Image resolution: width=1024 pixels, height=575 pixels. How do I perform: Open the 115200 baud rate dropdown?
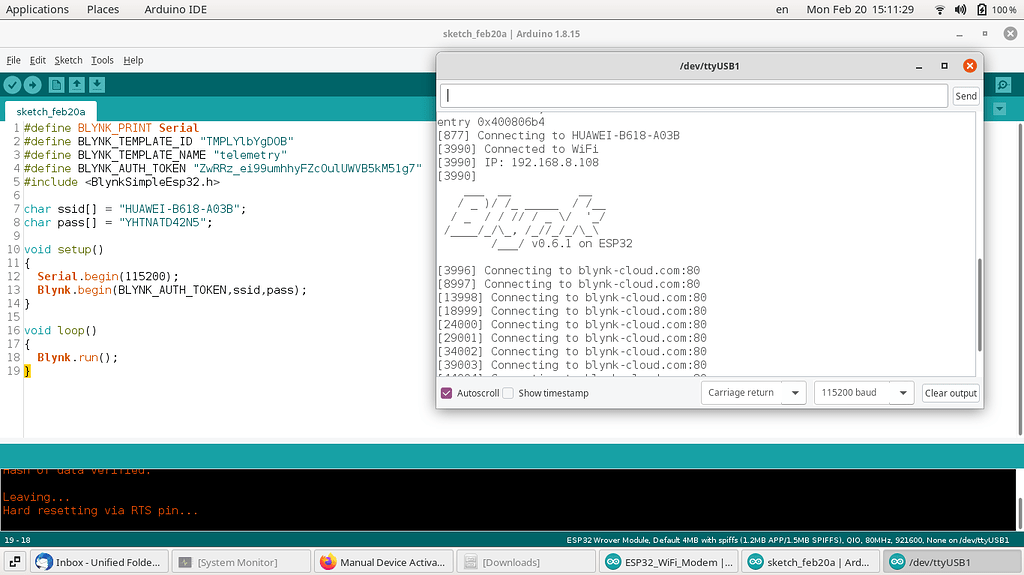click(x=863, y=393)
